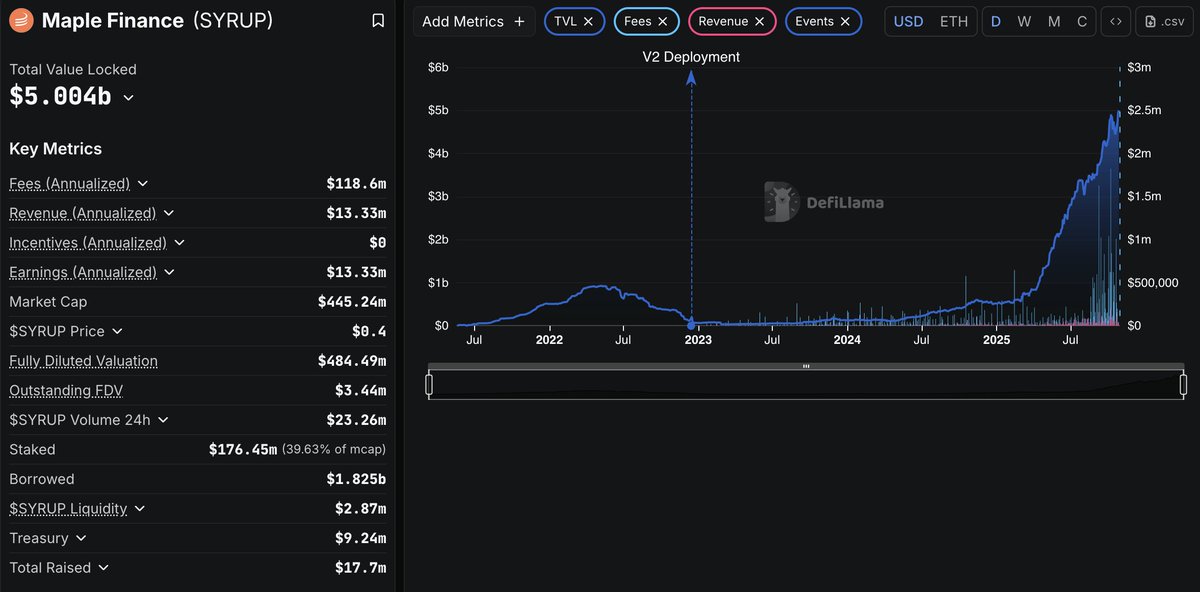The image size is (1200, 592).
Task: Expand $SYRUP Price row
Action: [x=117, y=331]
